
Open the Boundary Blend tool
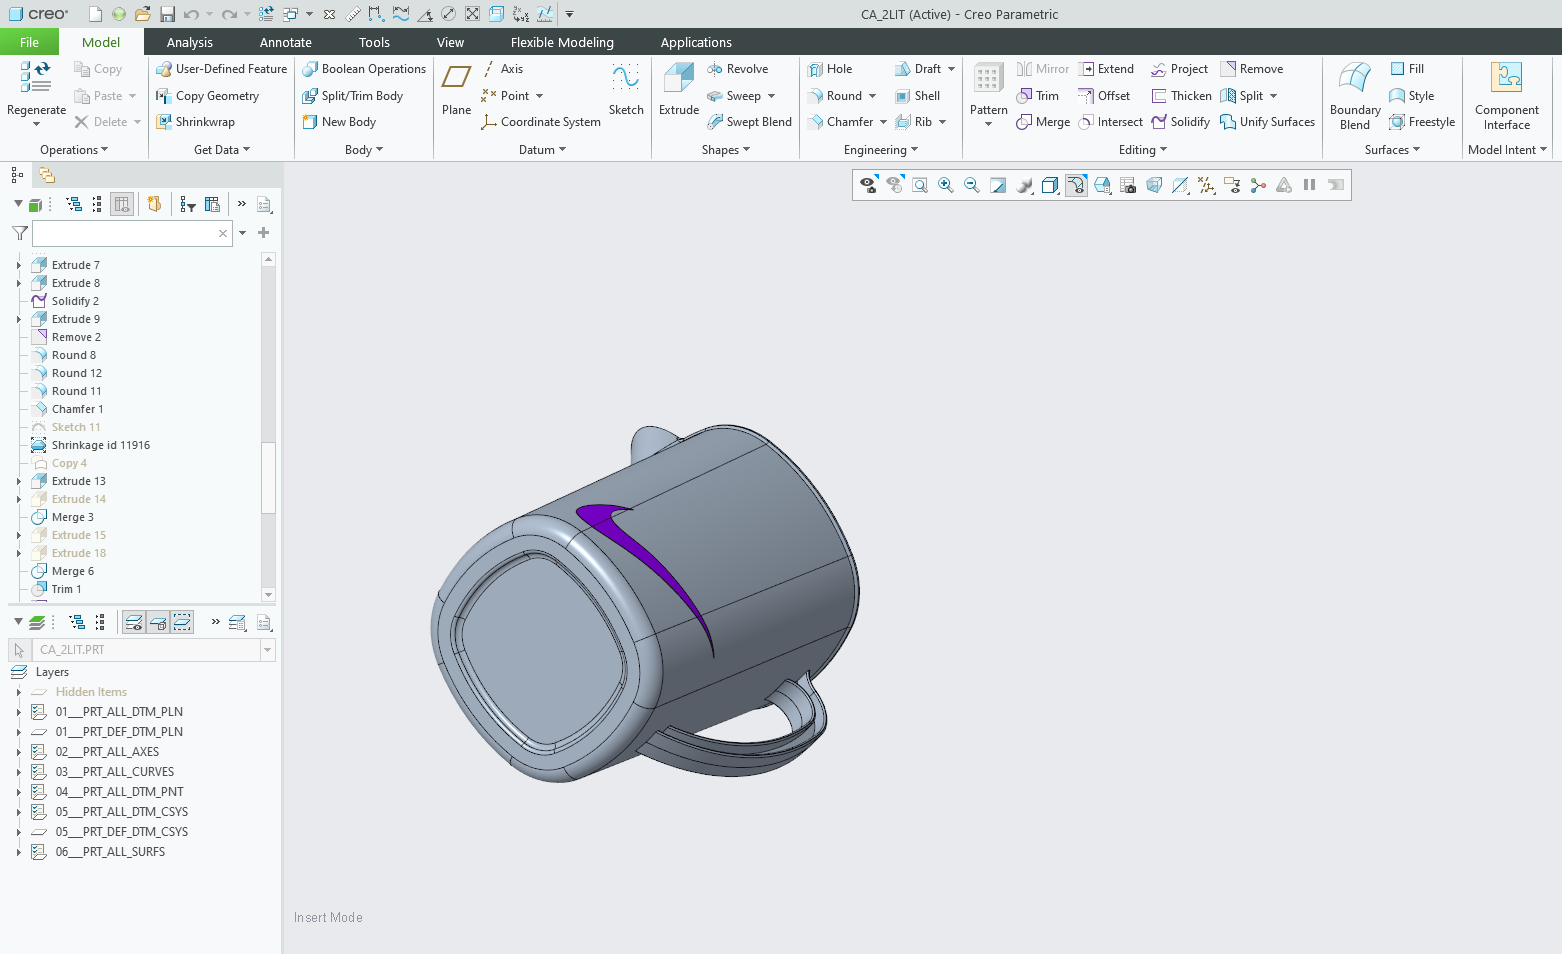click(x=1354, y=95)
